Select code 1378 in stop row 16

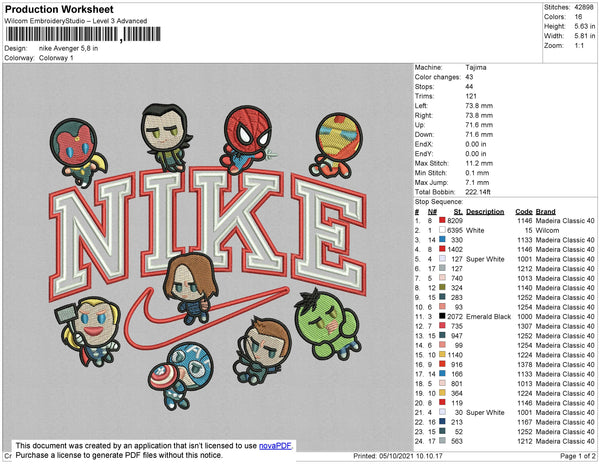(525, 365)
